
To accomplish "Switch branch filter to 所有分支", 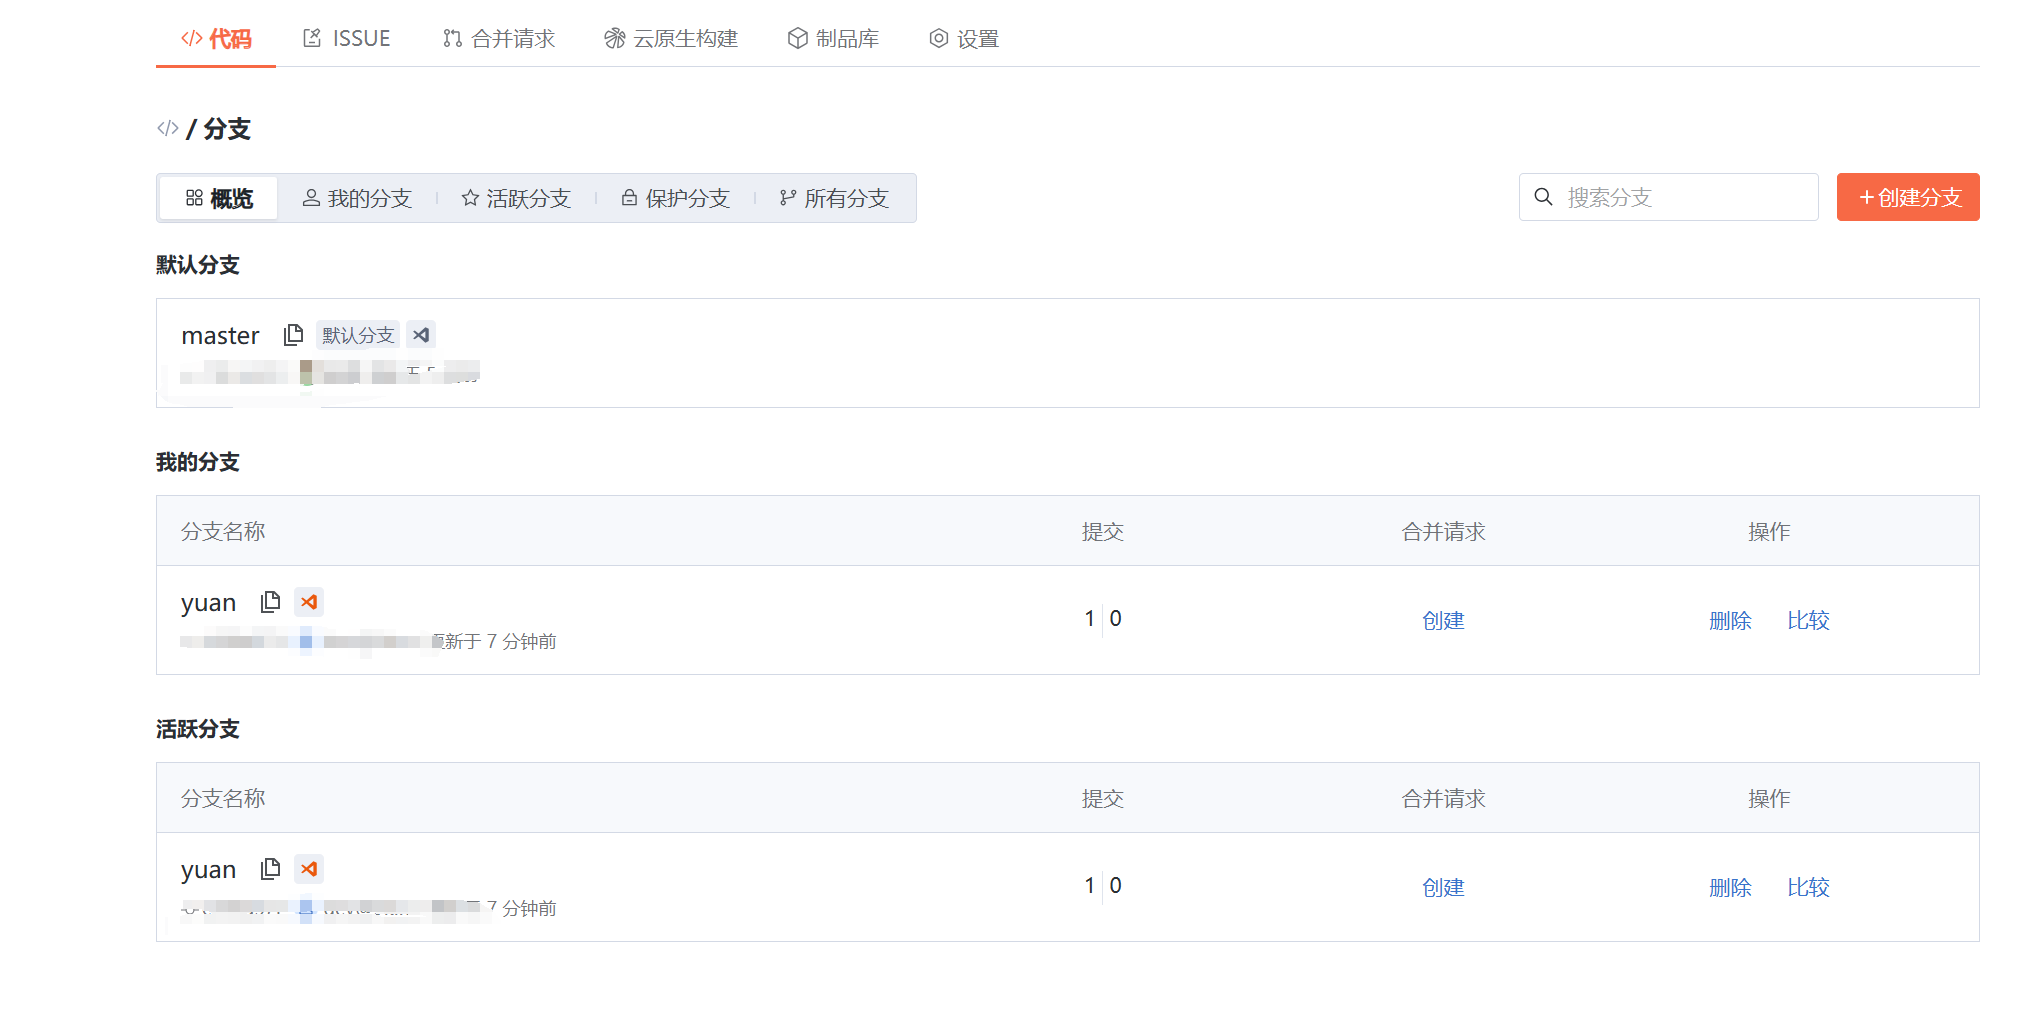I will coord(836,198).
